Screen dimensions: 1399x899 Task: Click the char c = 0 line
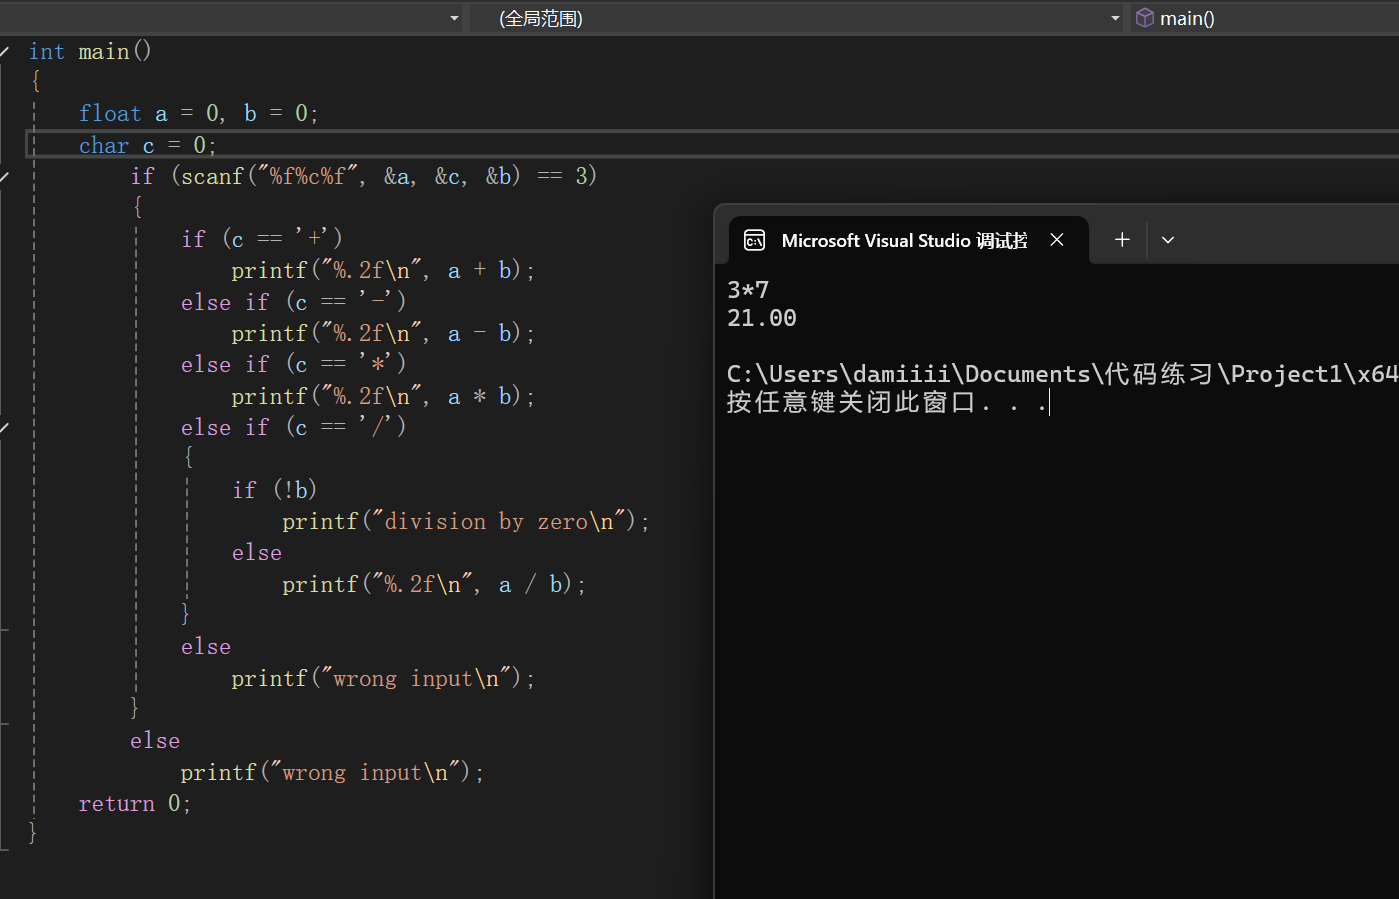148,145
